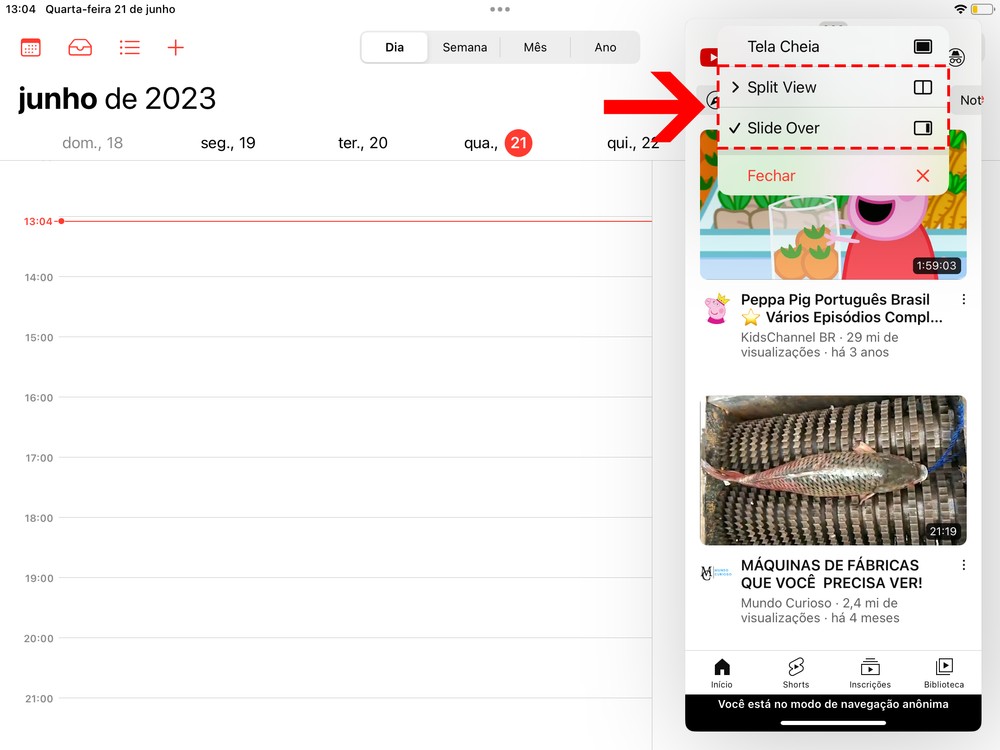Add a new event with plus icon

click(176, 47)
